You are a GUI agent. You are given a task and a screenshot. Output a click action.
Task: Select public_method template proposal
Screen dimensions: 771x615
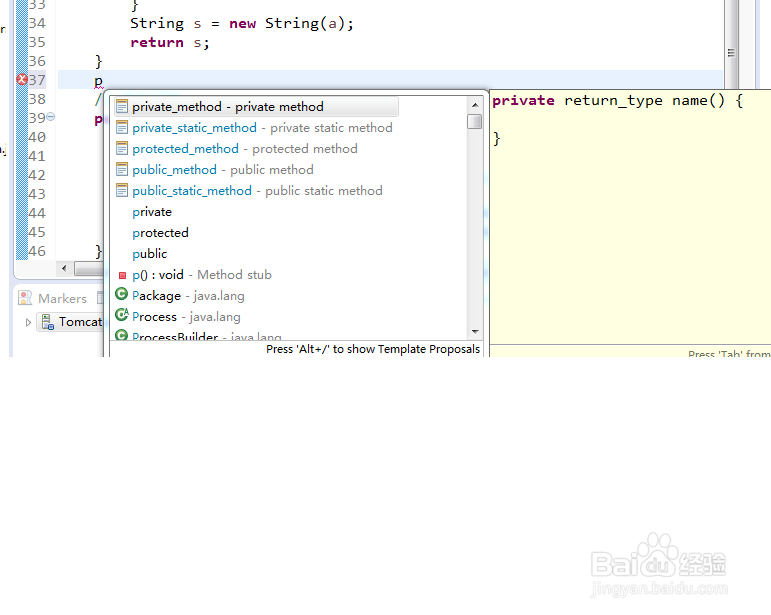222,170
